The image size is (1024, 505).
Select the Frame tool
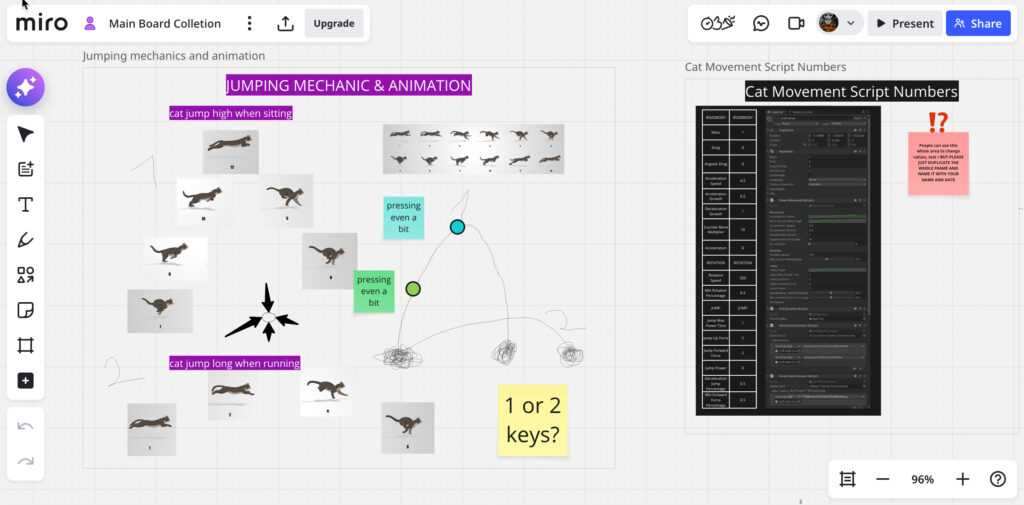pyautogui.click(x=26, y=345)
